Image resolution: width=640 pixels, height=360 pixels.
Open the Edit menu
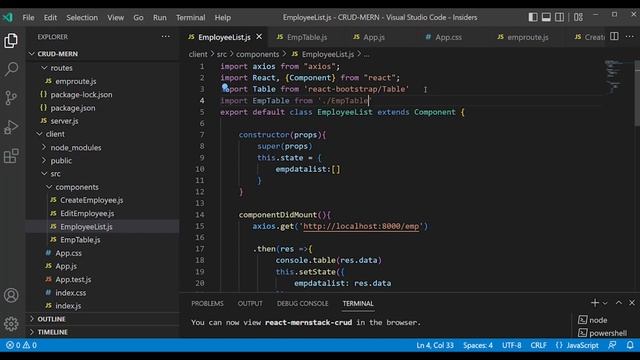[50, 18]
